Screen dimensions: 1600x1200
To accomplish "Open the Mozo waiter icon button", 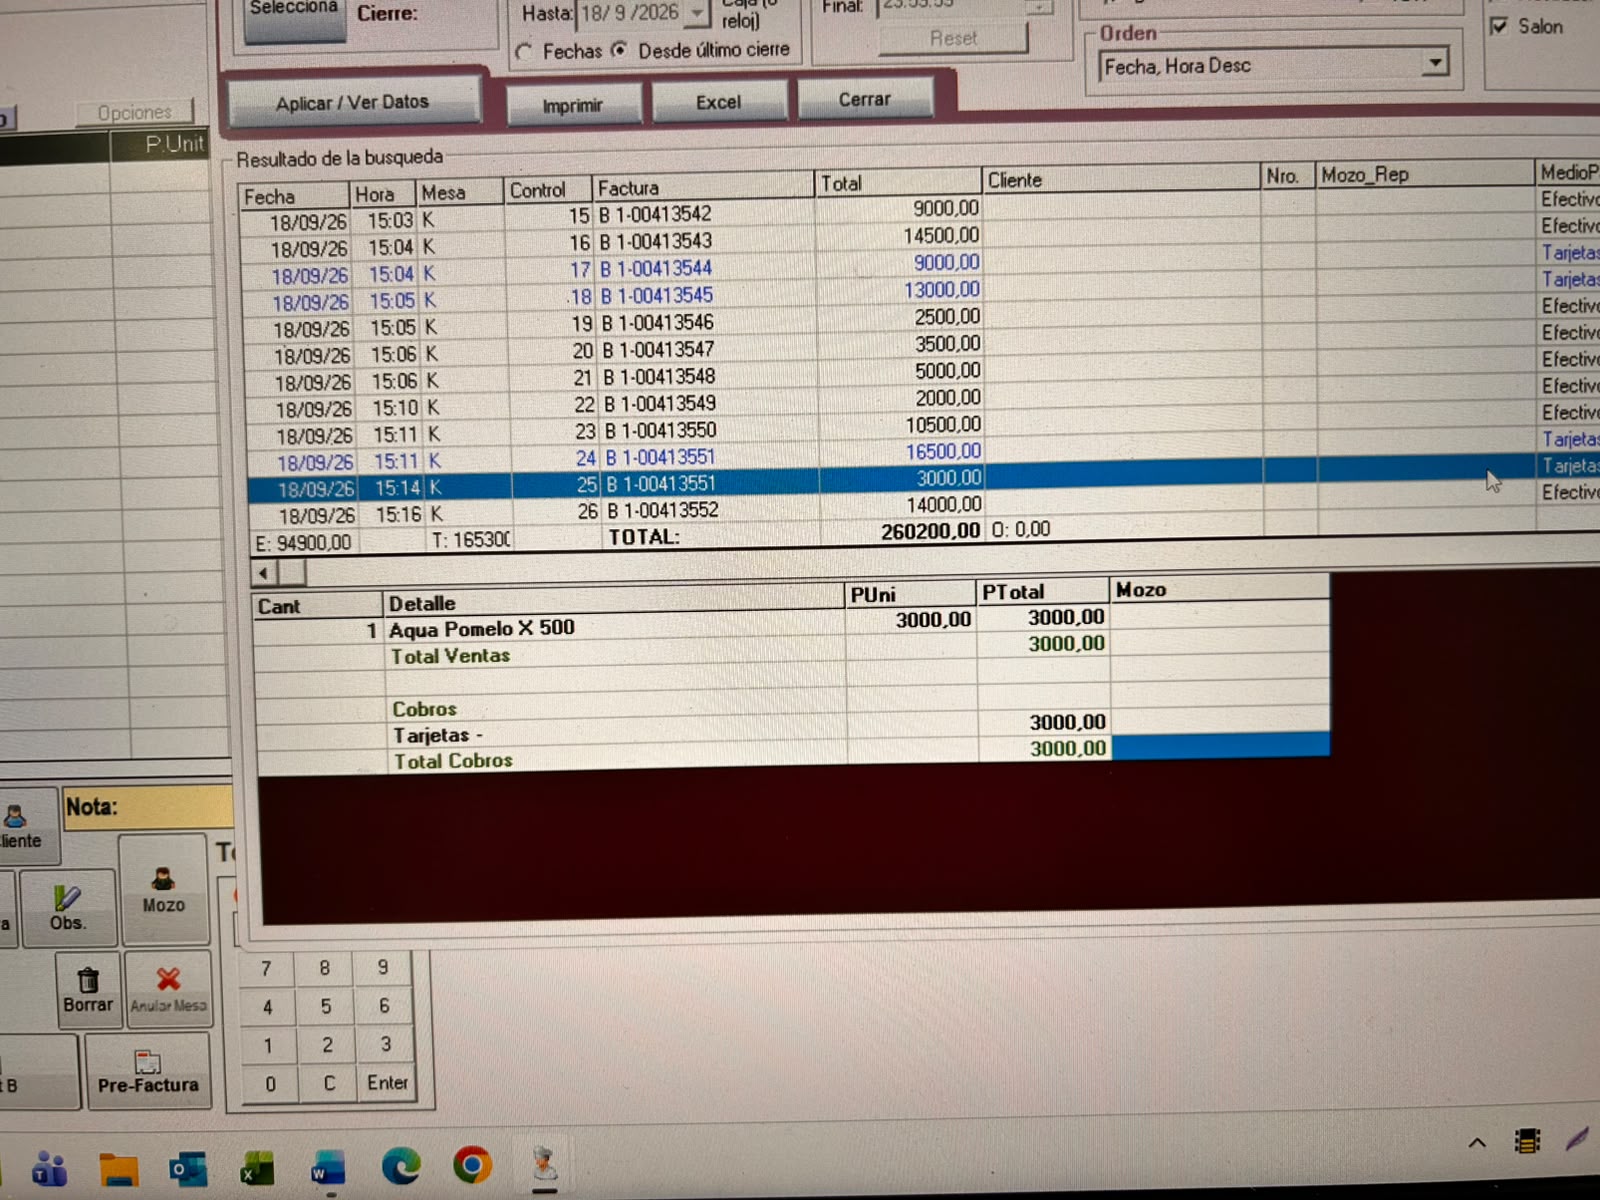I will point(164,889).
